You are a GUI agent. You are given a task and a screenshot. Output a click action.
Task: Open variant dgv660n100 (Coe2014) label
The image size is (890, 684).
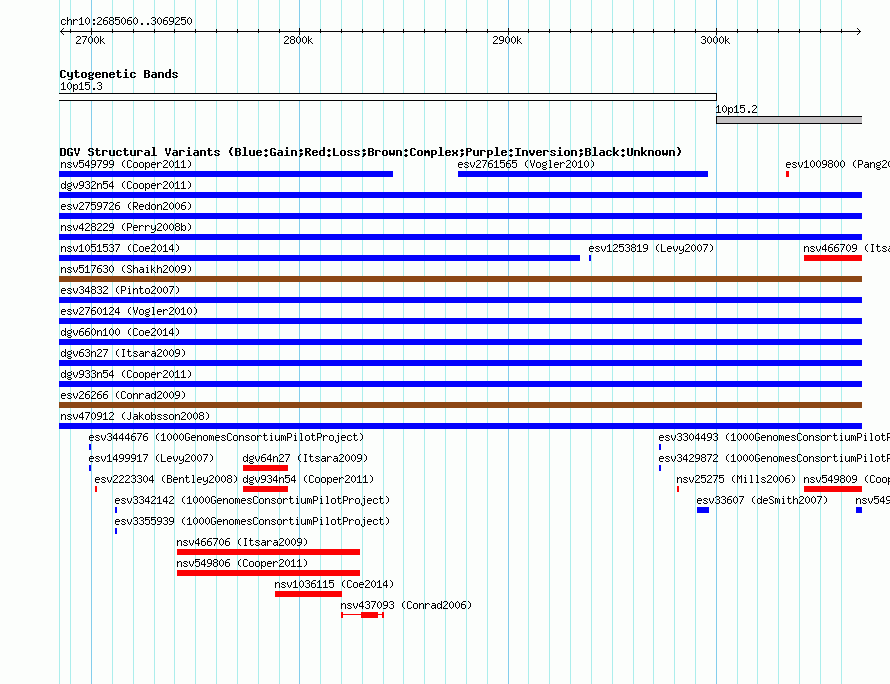(x=120, y=332)
